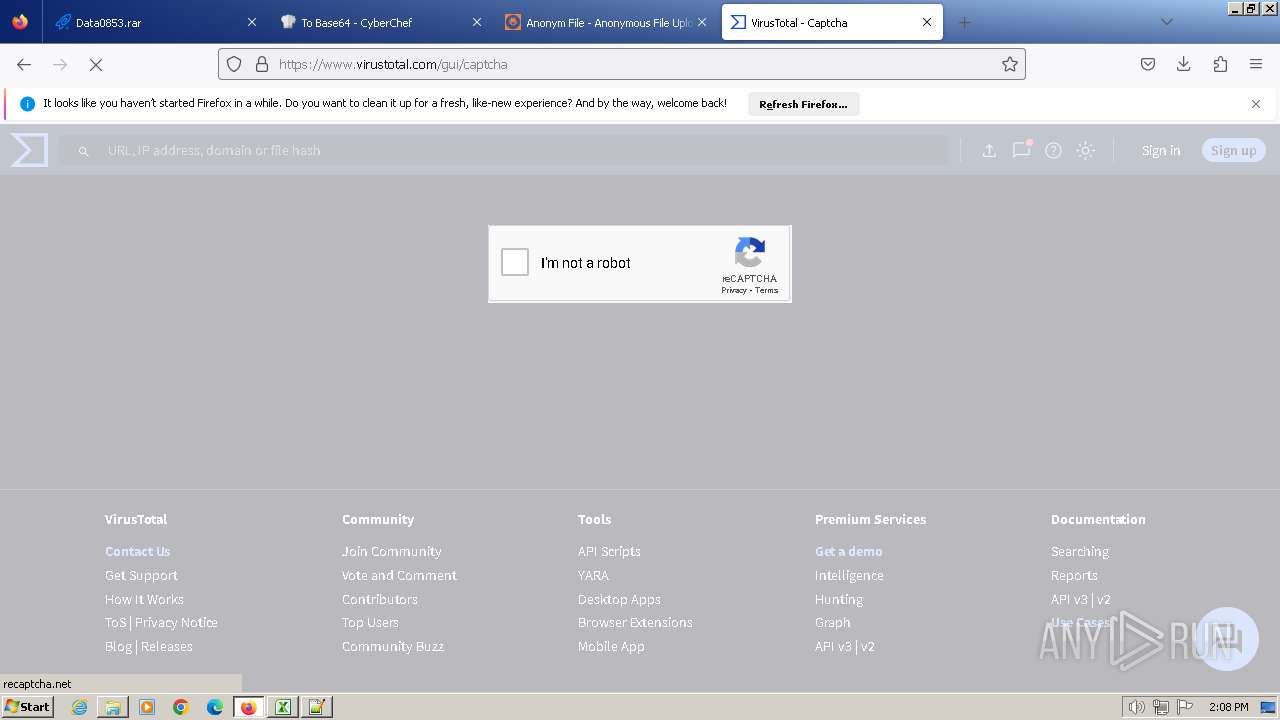Open the Get a demo link
Image resolution: width=1280 pixels, height=720 pixels.
[849, 551]
